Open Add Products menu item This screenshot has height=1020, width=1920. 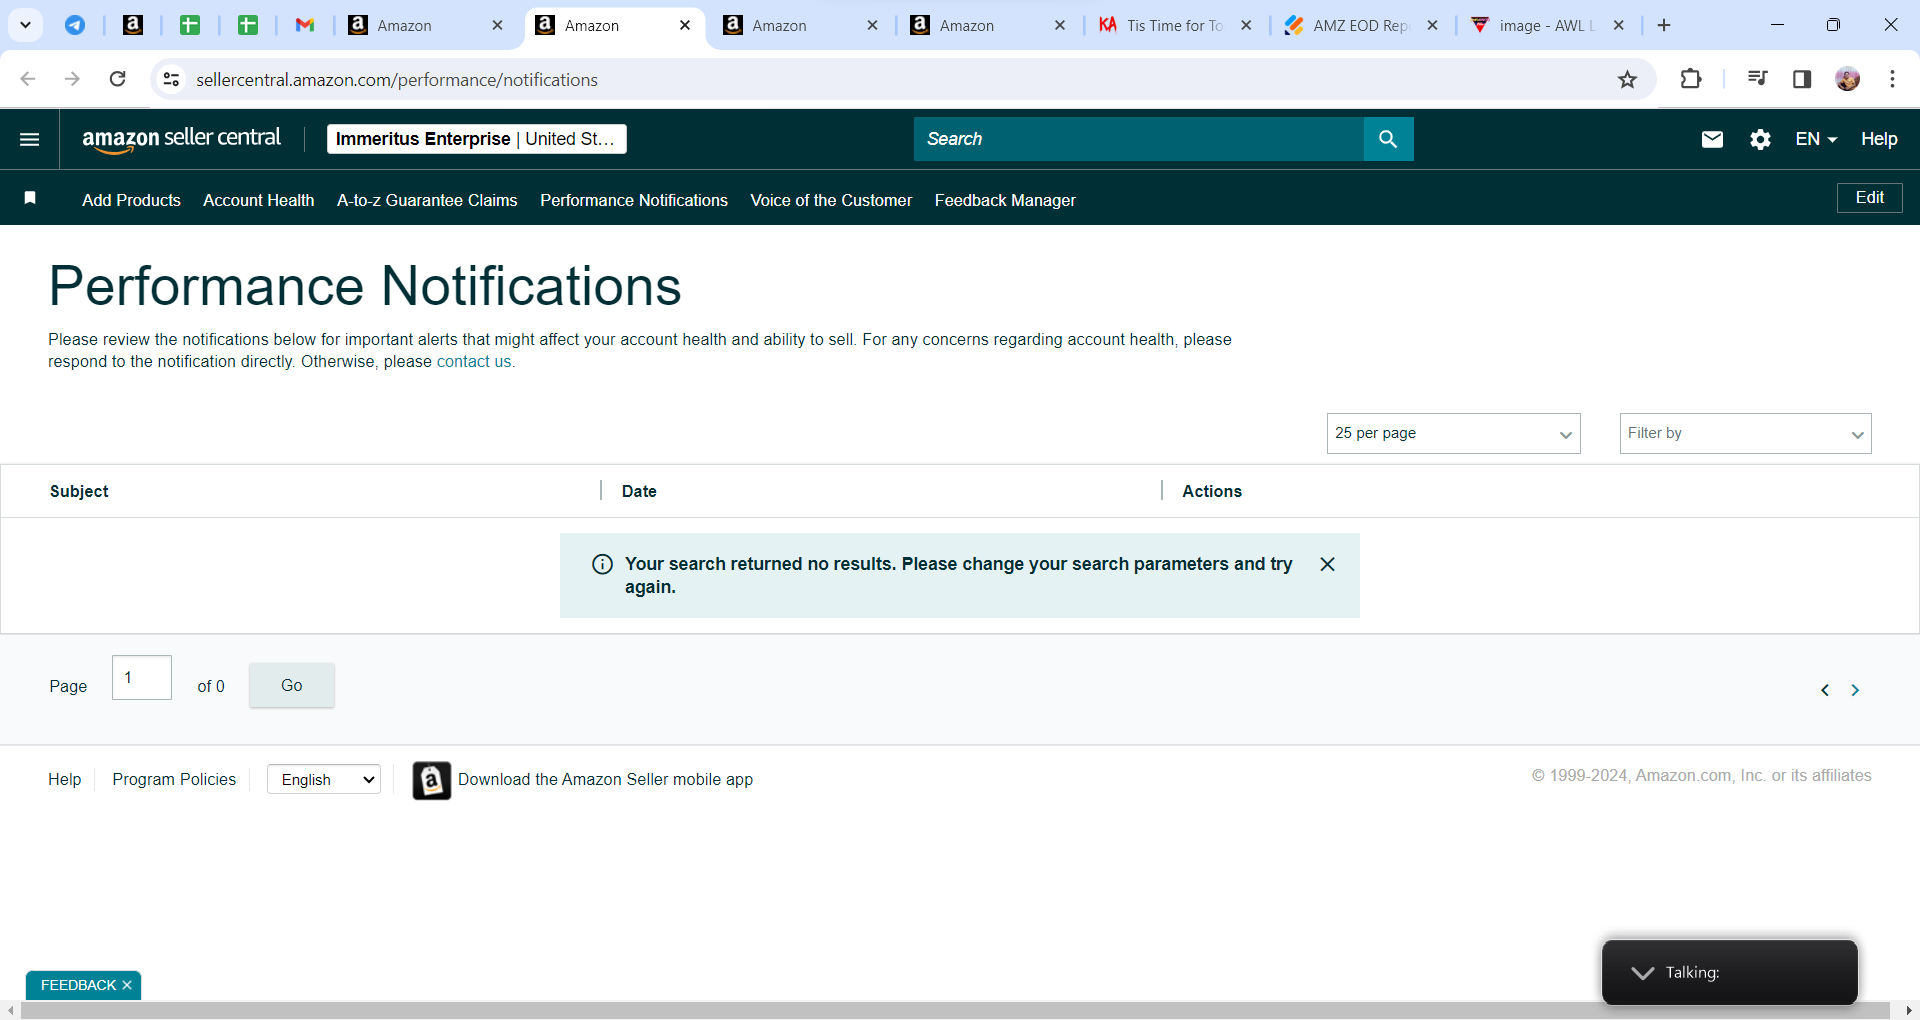coord(131,200)
